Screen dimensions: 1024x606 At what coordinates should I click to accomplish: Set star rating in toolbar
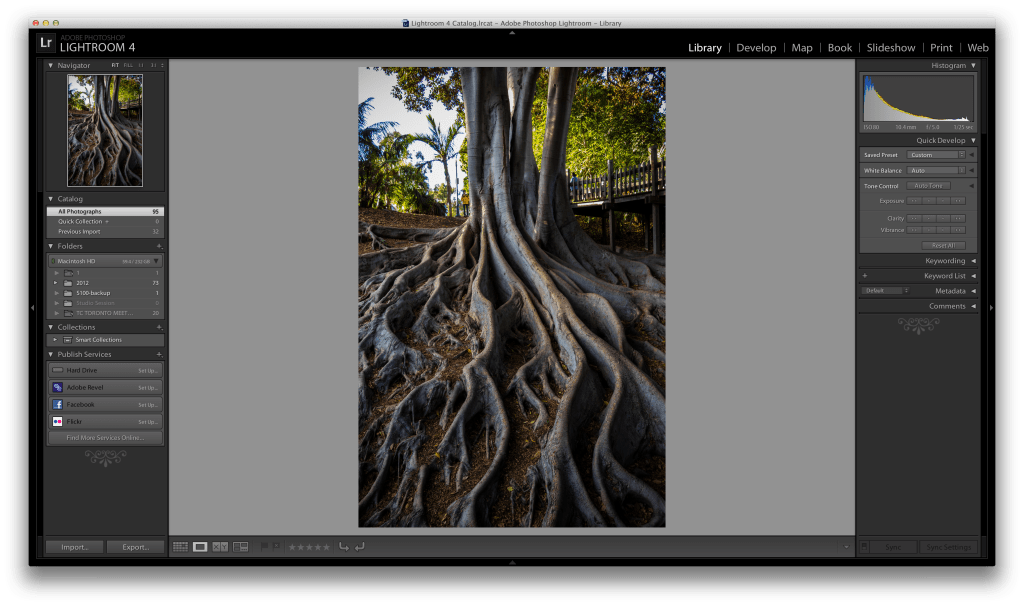[308, 547]
